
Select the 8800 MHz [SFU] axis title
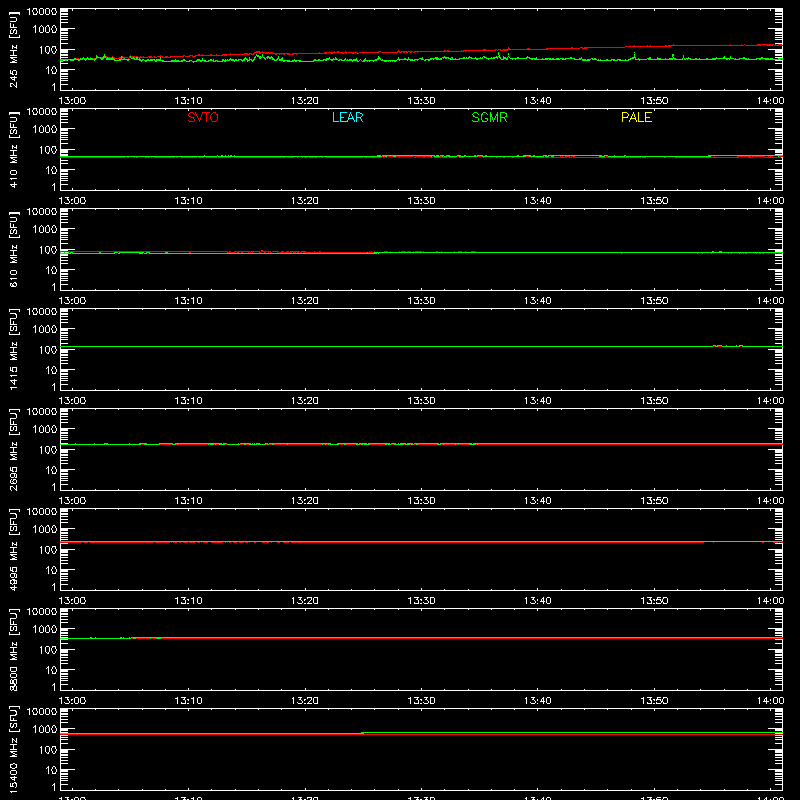point(13,650)
